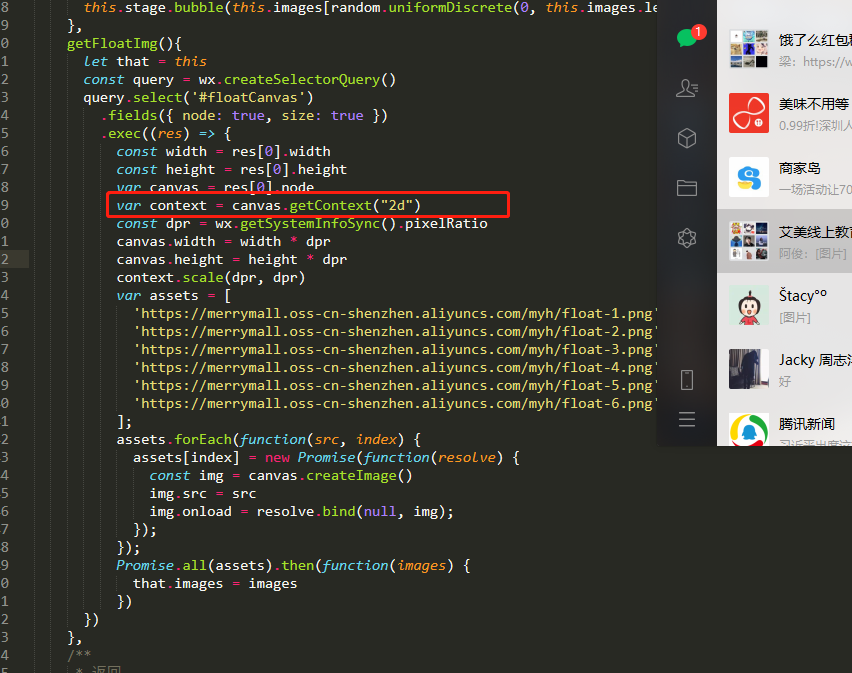Viewport: 852px width, 673px height.
Task: Click 'const width = res[0].width' line
Action: [x=223, y=151]
